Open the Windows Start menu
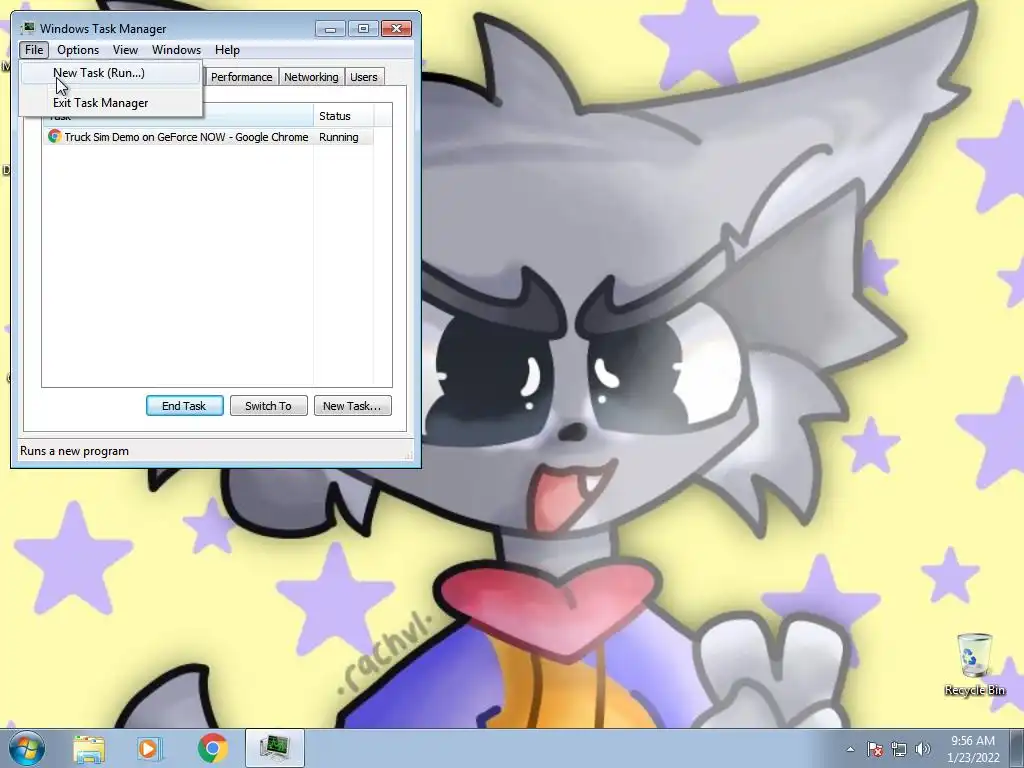The width and height of the screenshot is (1024, 768). click(x=27, y=748)
